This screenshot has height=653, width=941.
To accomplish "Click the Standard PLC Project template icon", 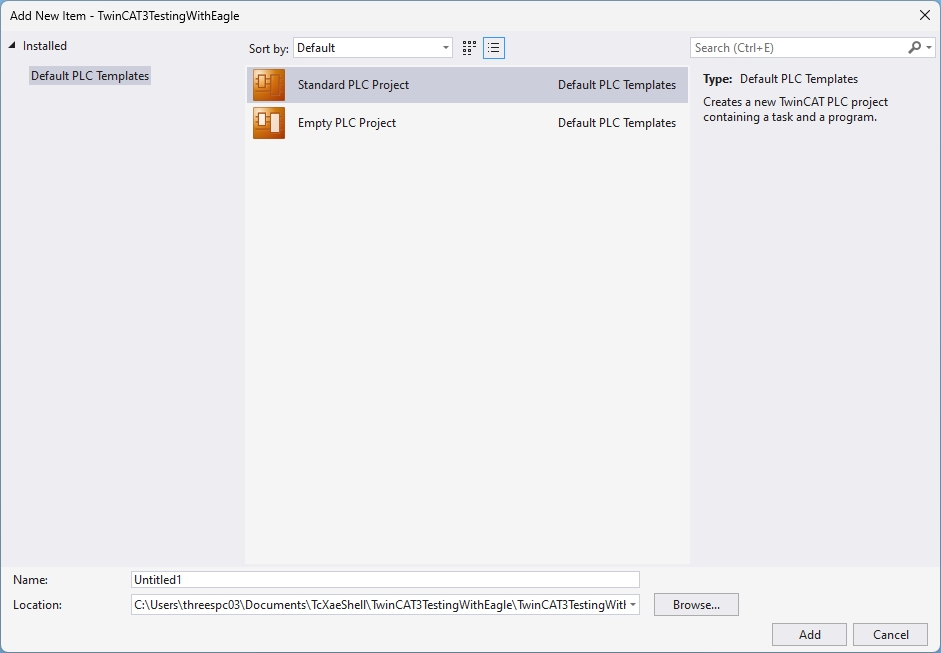I will pyautogui.click(x=269, y=85).
